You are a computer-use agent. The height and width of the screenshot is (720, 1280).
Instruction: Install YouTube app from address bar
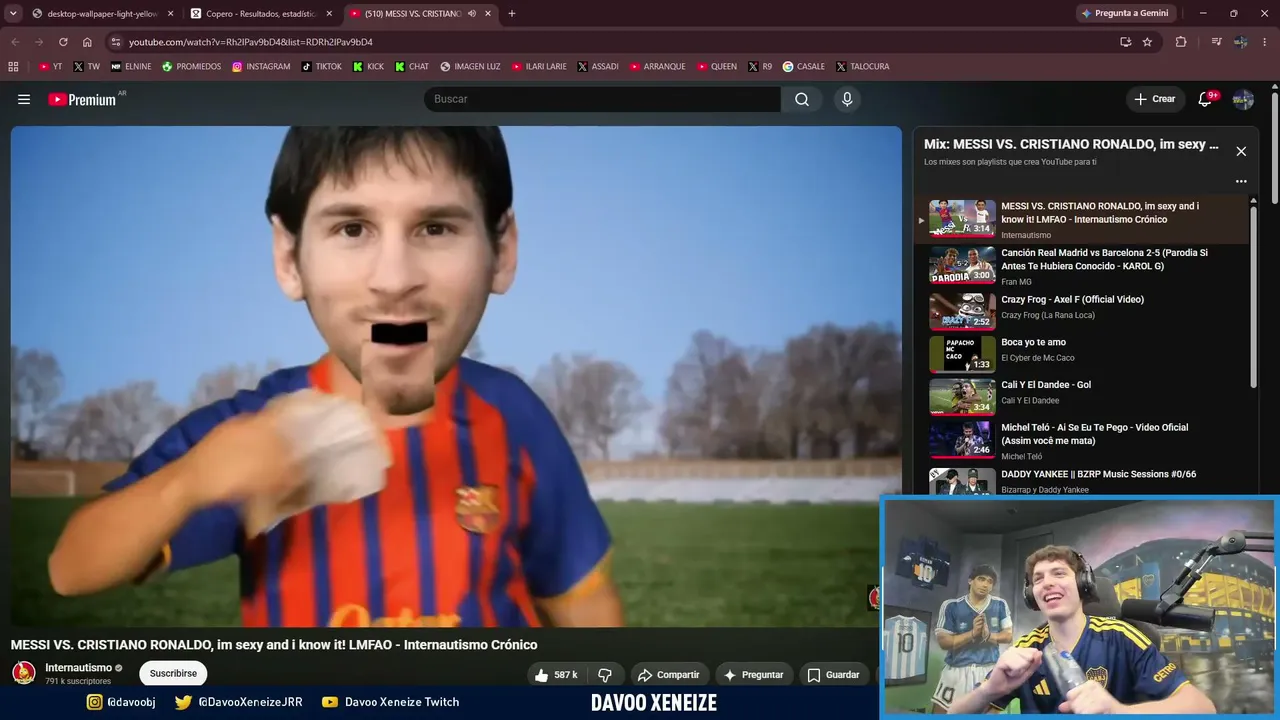[x=1125, y=42]
